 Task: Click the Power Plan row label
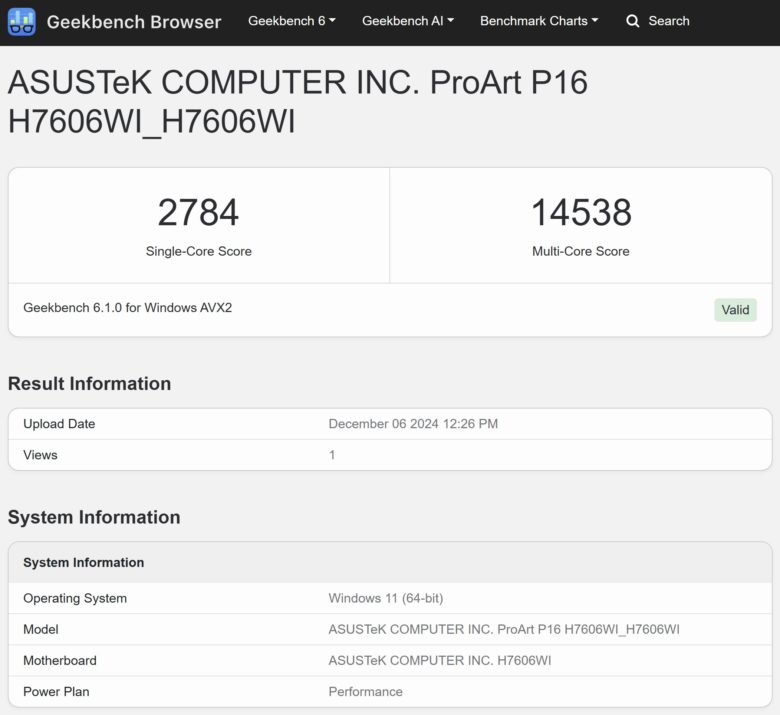56,692
